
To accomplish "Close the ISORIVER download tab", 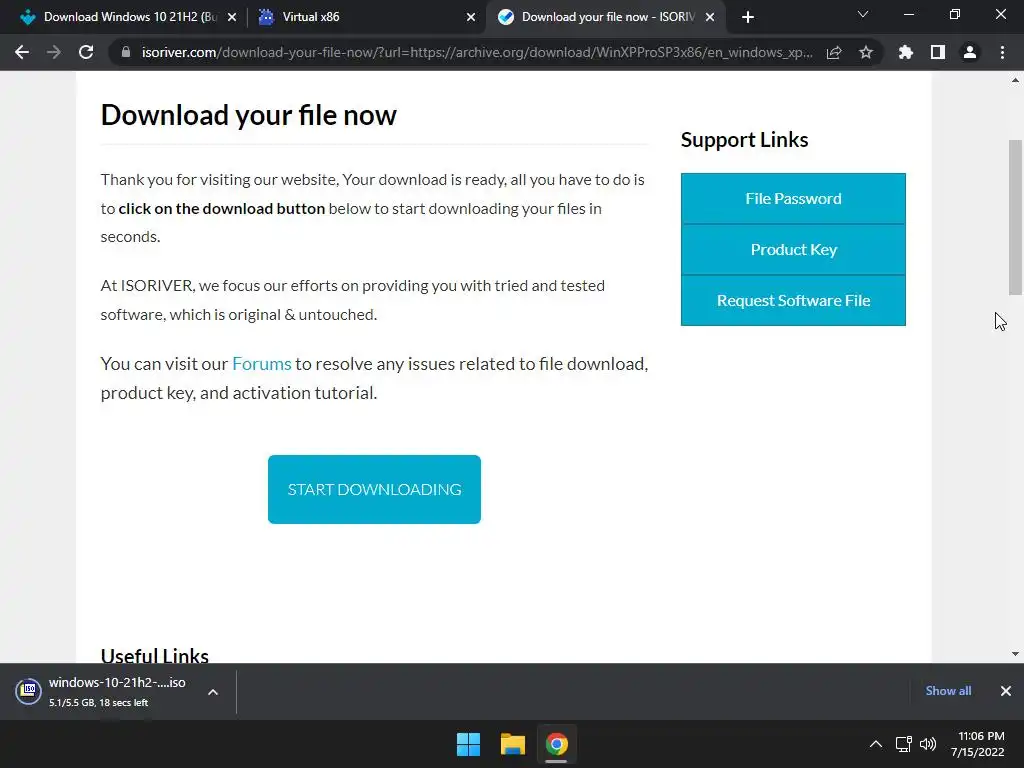I will [710, 17].
